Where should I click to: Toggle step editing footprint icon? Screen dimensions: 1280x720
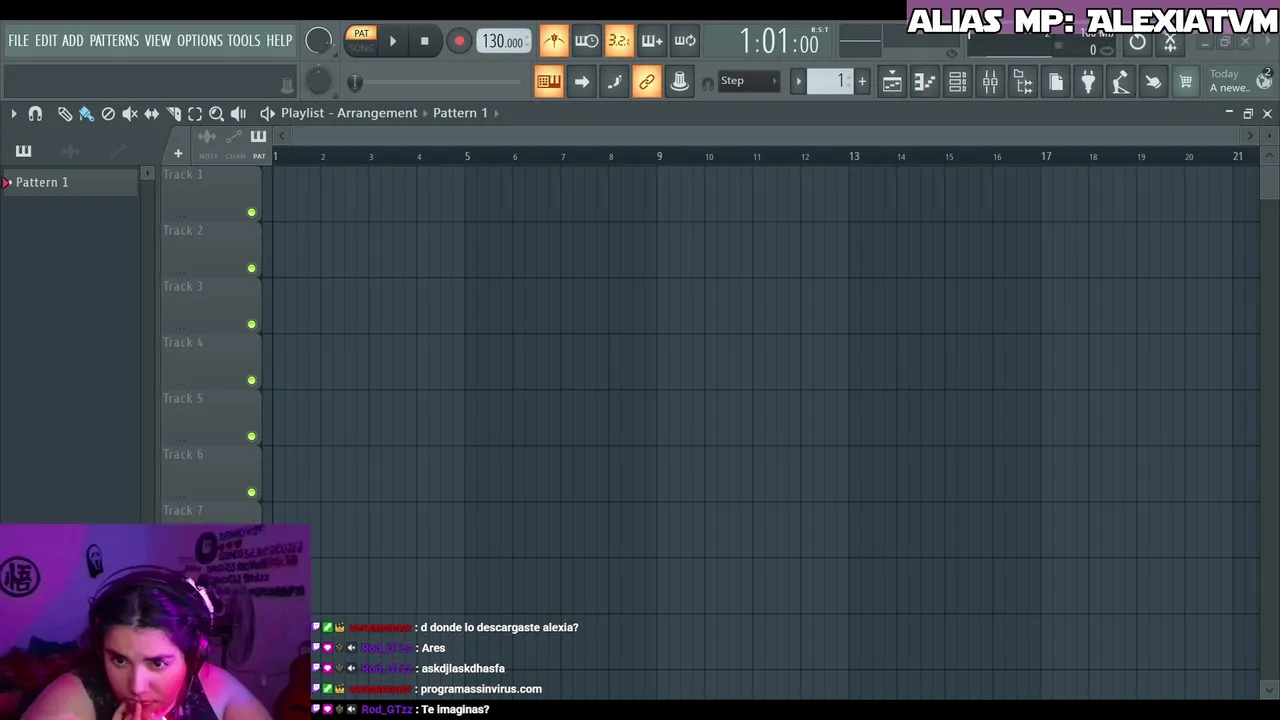[x=614, y=82]
